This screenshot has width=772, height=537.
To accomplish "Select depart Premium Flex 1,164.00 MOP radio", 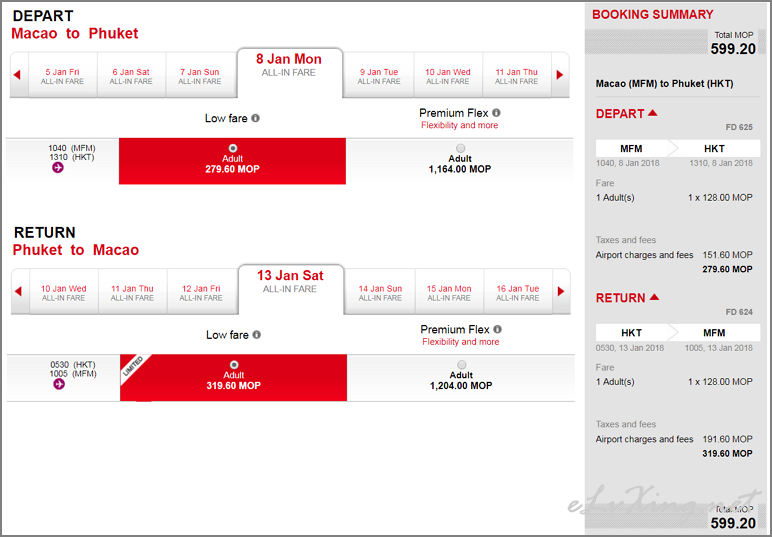I will coord(460,148).
